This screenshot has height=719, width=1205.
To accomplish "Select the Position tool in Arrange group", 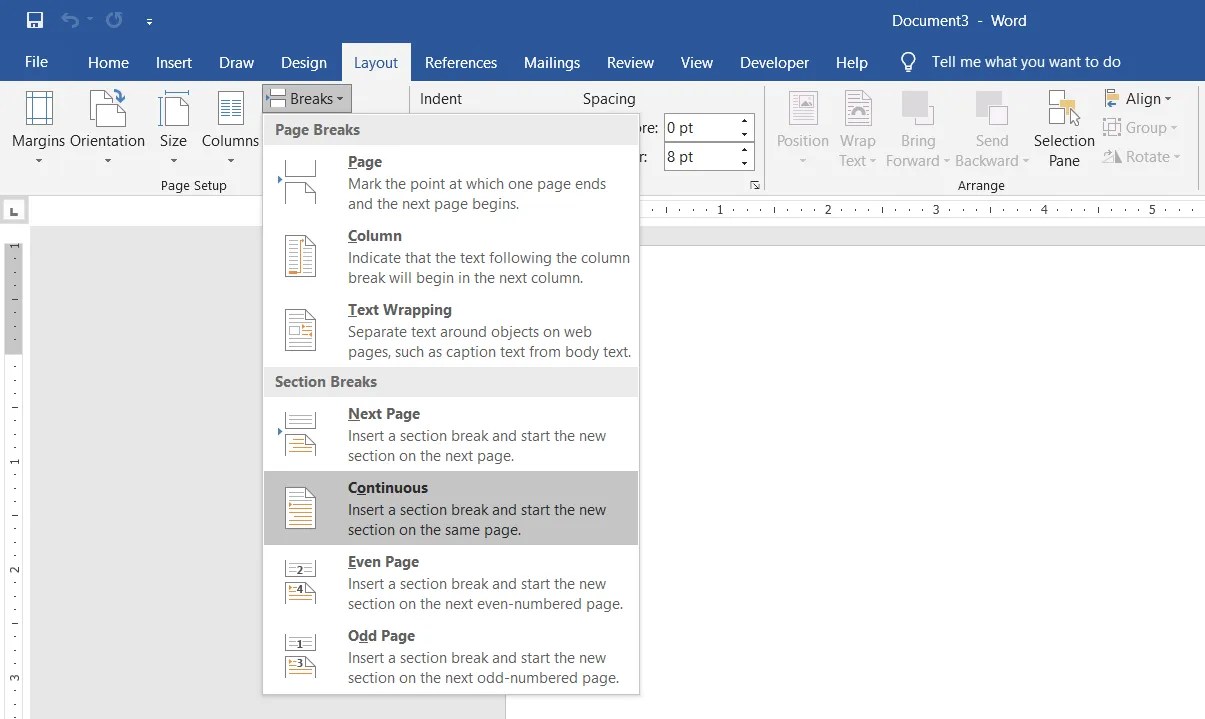I will pos(802,125).
